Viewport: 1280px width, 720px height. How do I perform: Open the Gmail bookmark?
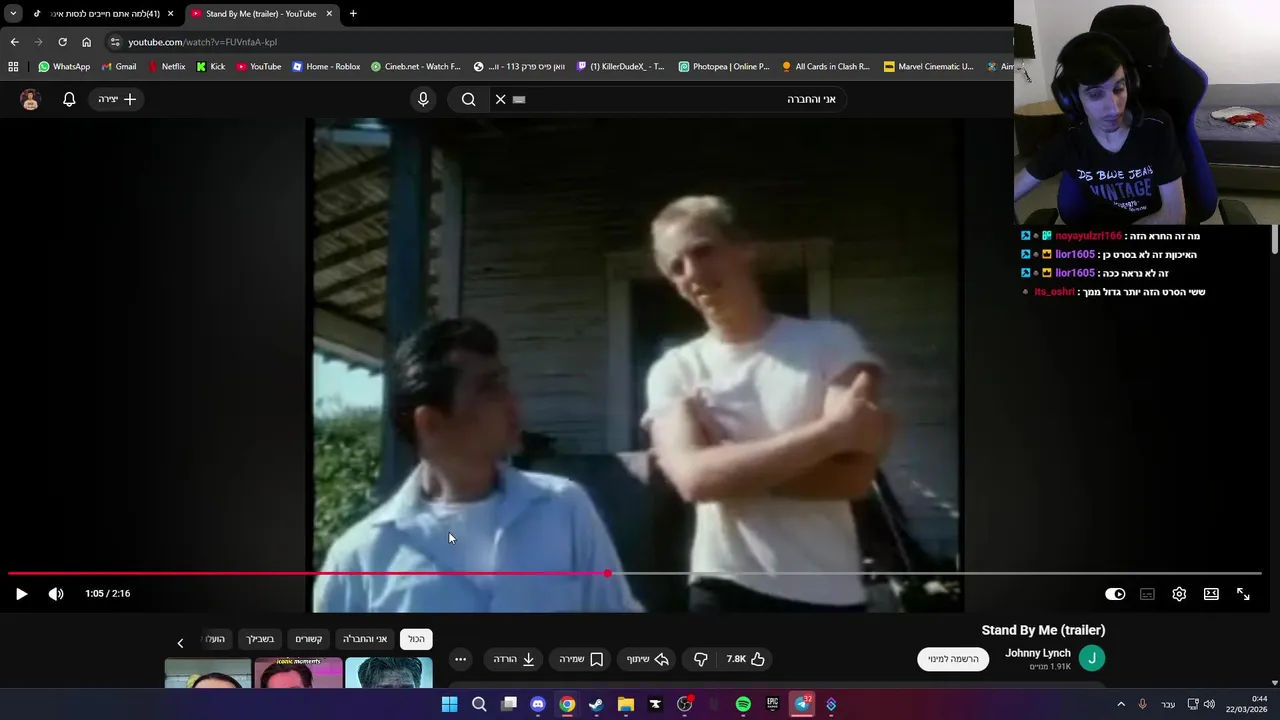click(x=119, y=67)
